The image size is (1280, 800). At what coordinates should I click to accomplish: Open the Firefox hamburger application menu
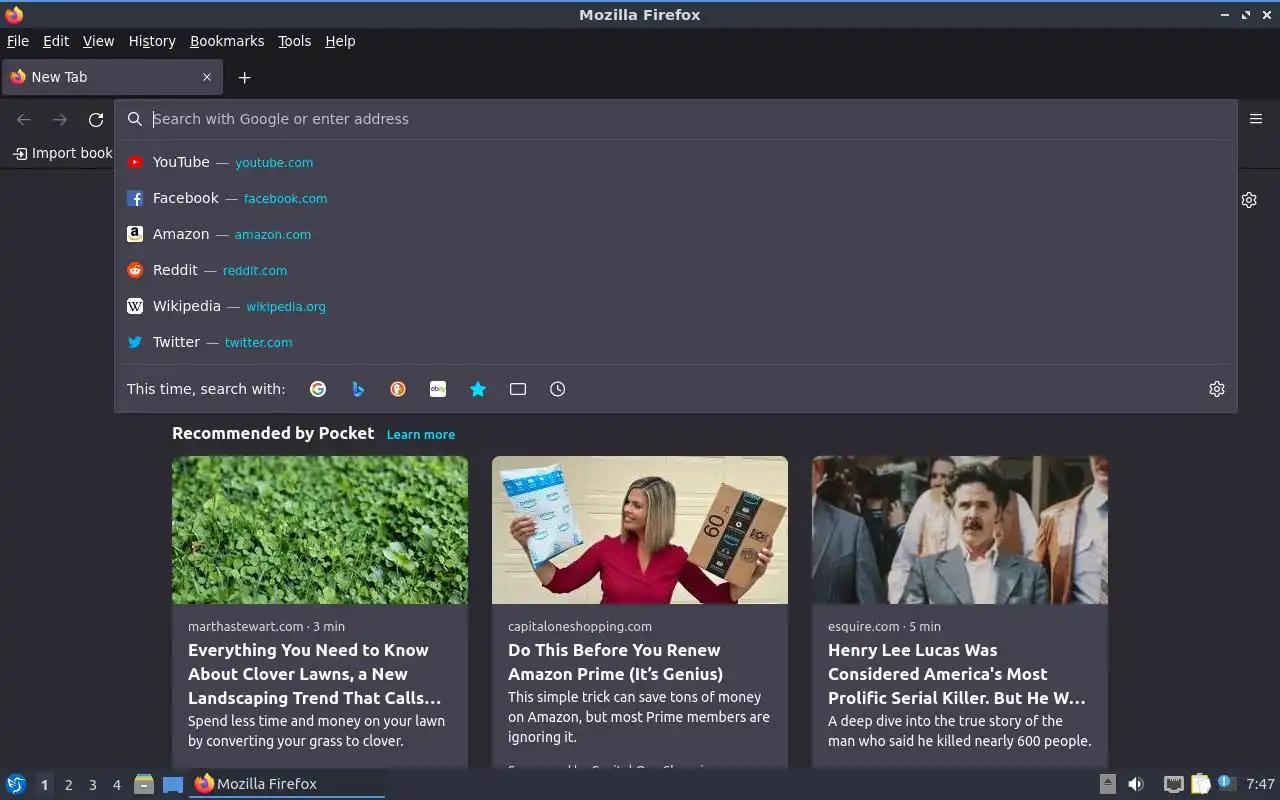(1256, 118)
